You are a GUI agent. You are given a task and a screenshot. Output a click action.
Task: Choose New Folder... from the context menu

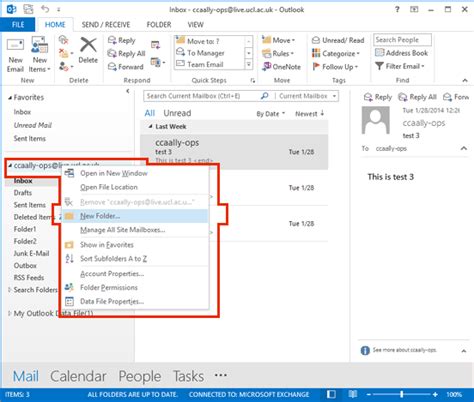pos(135,216)
